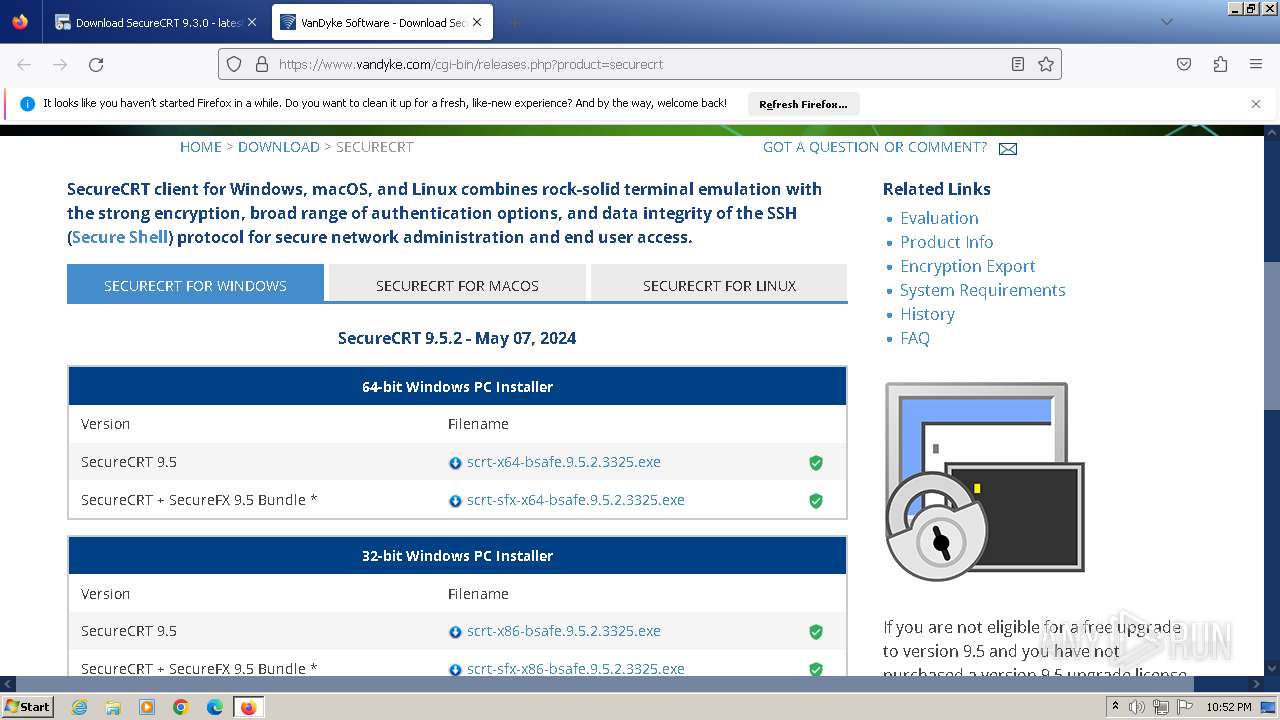Dismiss the Firefox refresh notification bar

pyautogui.click(x=1256, y=104)
